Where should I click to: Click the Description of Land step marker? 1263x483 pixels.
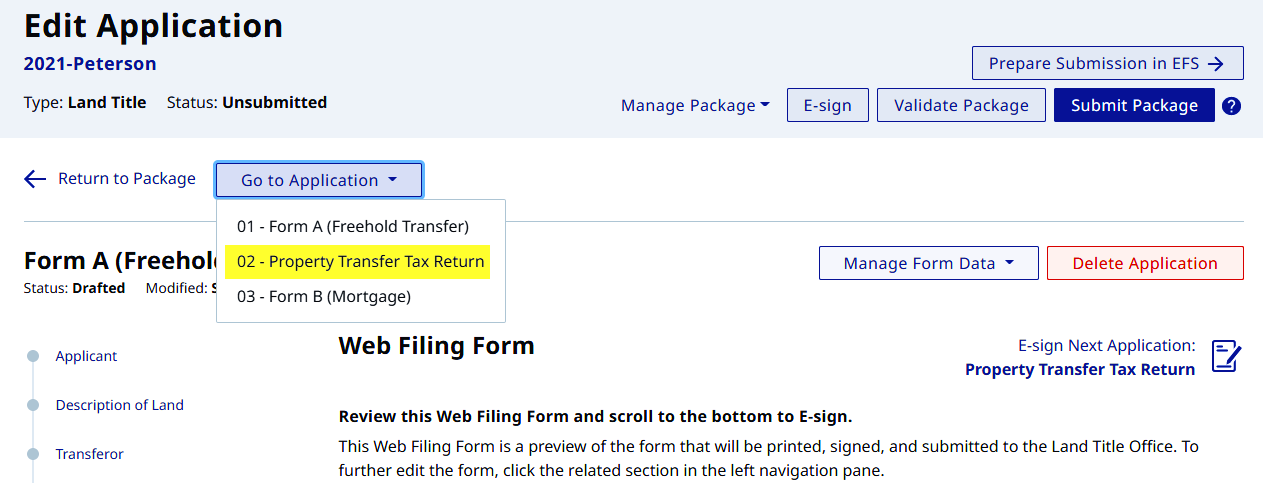(x=33, y=405)
